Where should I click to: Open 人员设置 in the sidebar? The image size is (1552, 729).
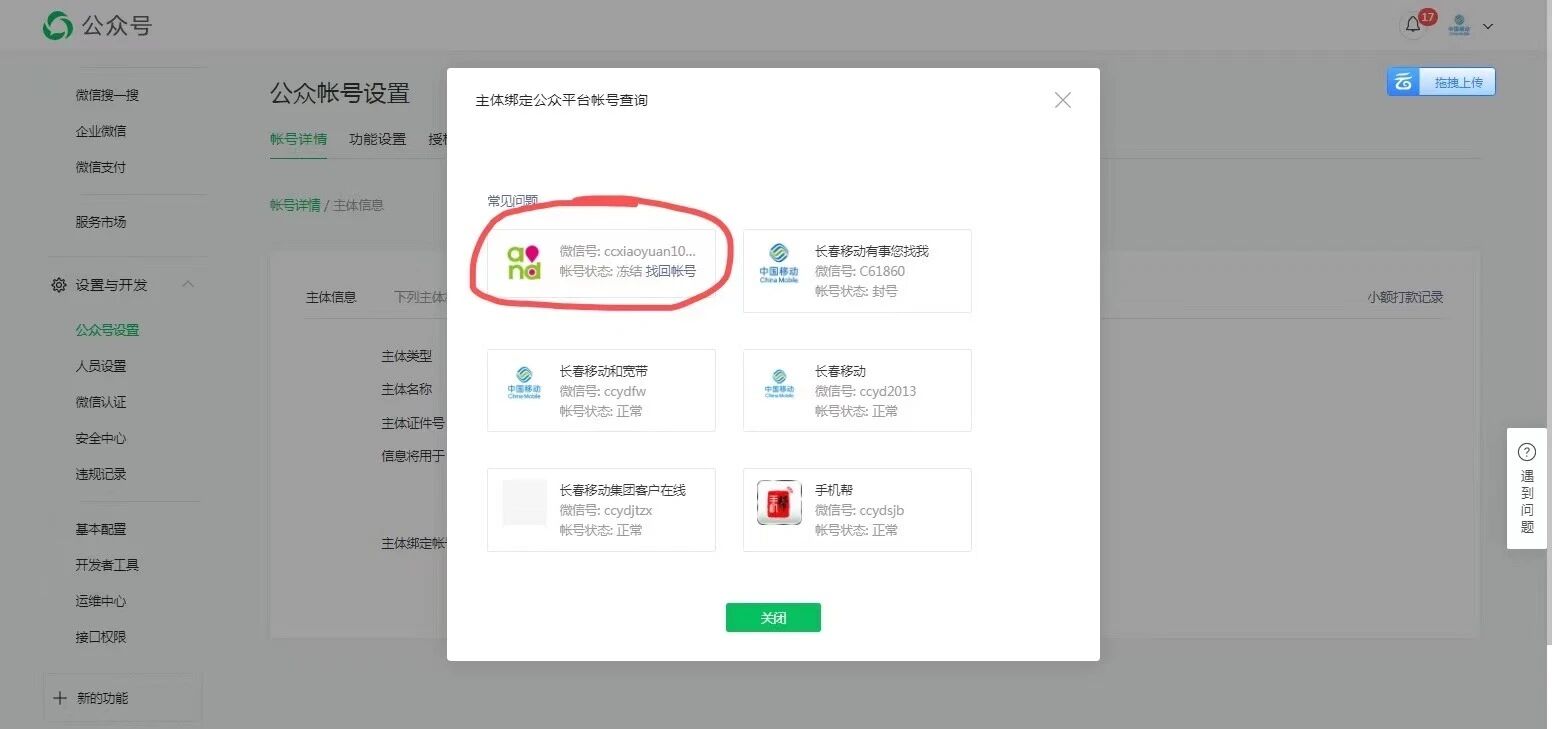tap(101, 366)
